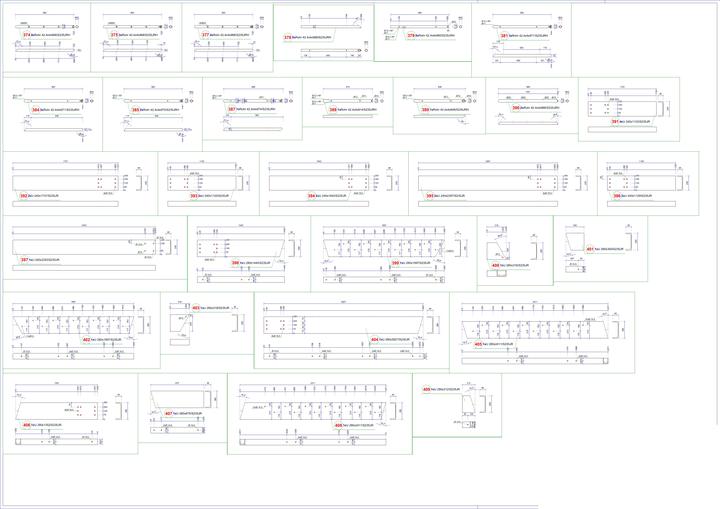The image size is (720, 509).
Task: Click the part mark 375 label
Action: [114, 35]
